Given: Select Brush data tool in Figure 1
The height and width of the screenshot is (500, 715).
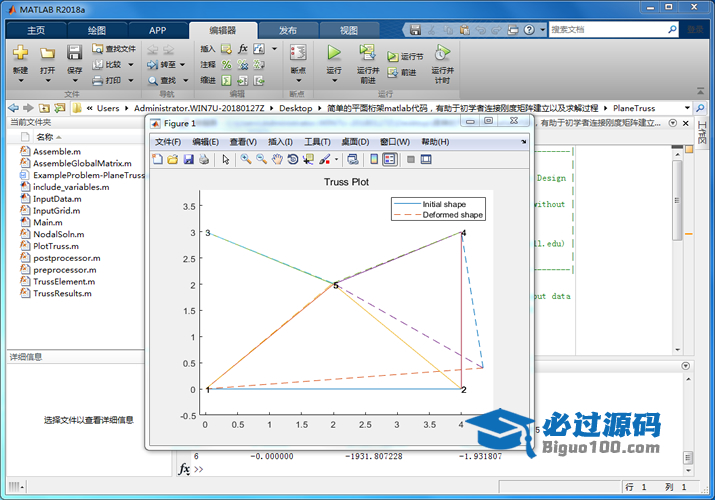Looking at the screenshot, I should (x=325, y=159).
